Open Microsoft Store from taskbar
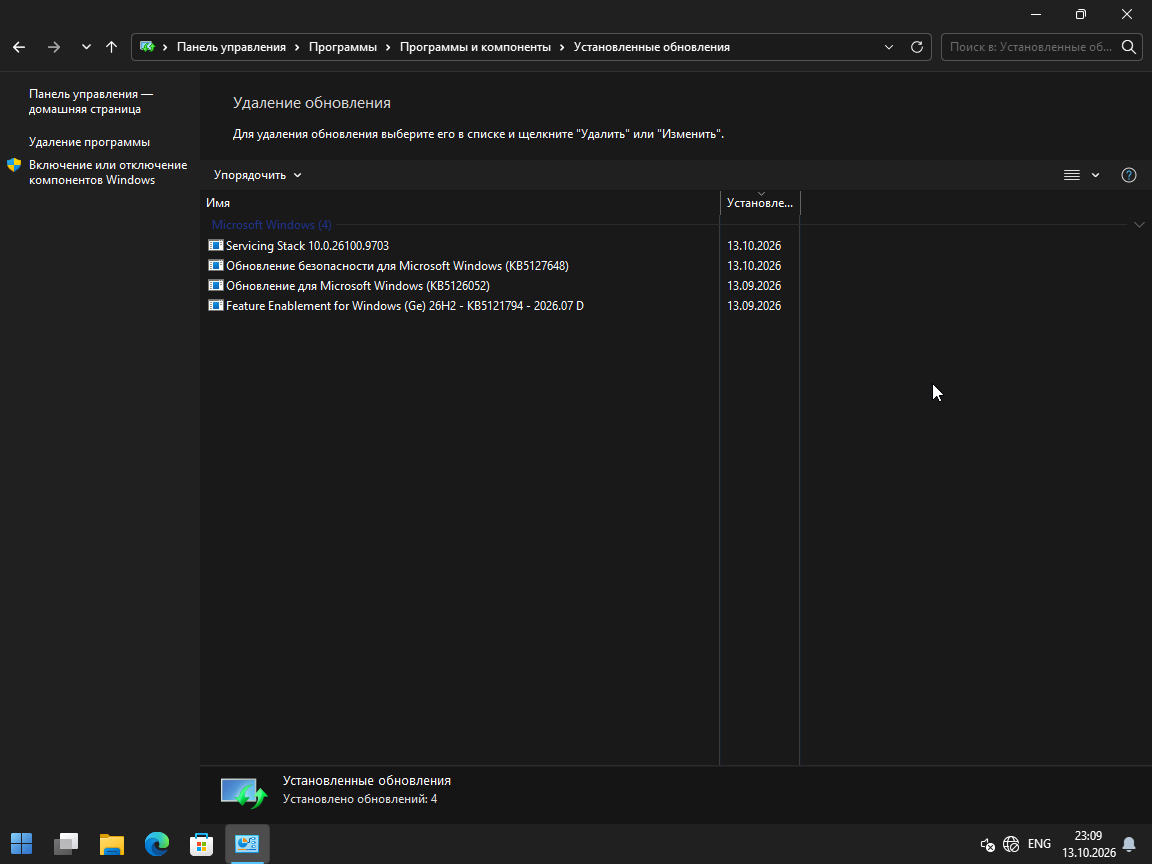Image resolution: width=1152 pixels, height=864 pixels. (x=201, y=843)
